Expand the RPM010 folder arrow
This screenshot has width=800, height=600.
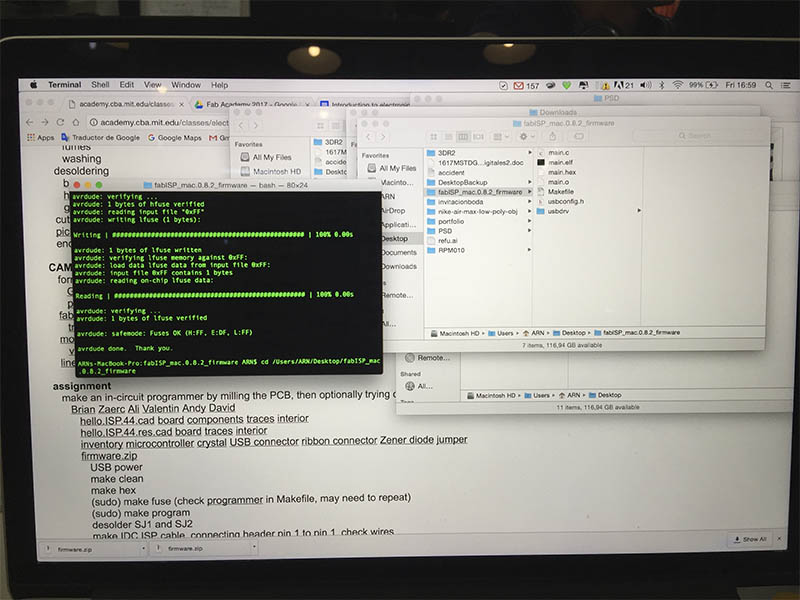click(x=529, y=250)
